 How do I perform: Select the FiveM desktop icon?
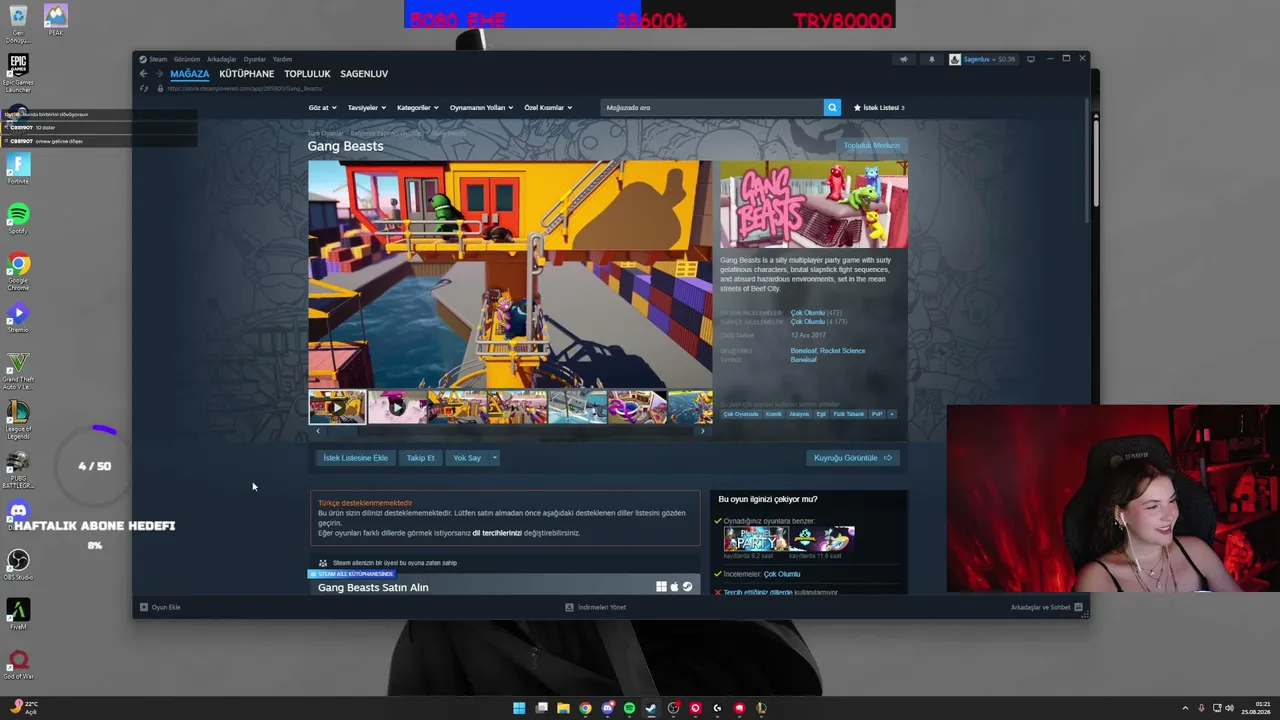click(x=18, y=614)
